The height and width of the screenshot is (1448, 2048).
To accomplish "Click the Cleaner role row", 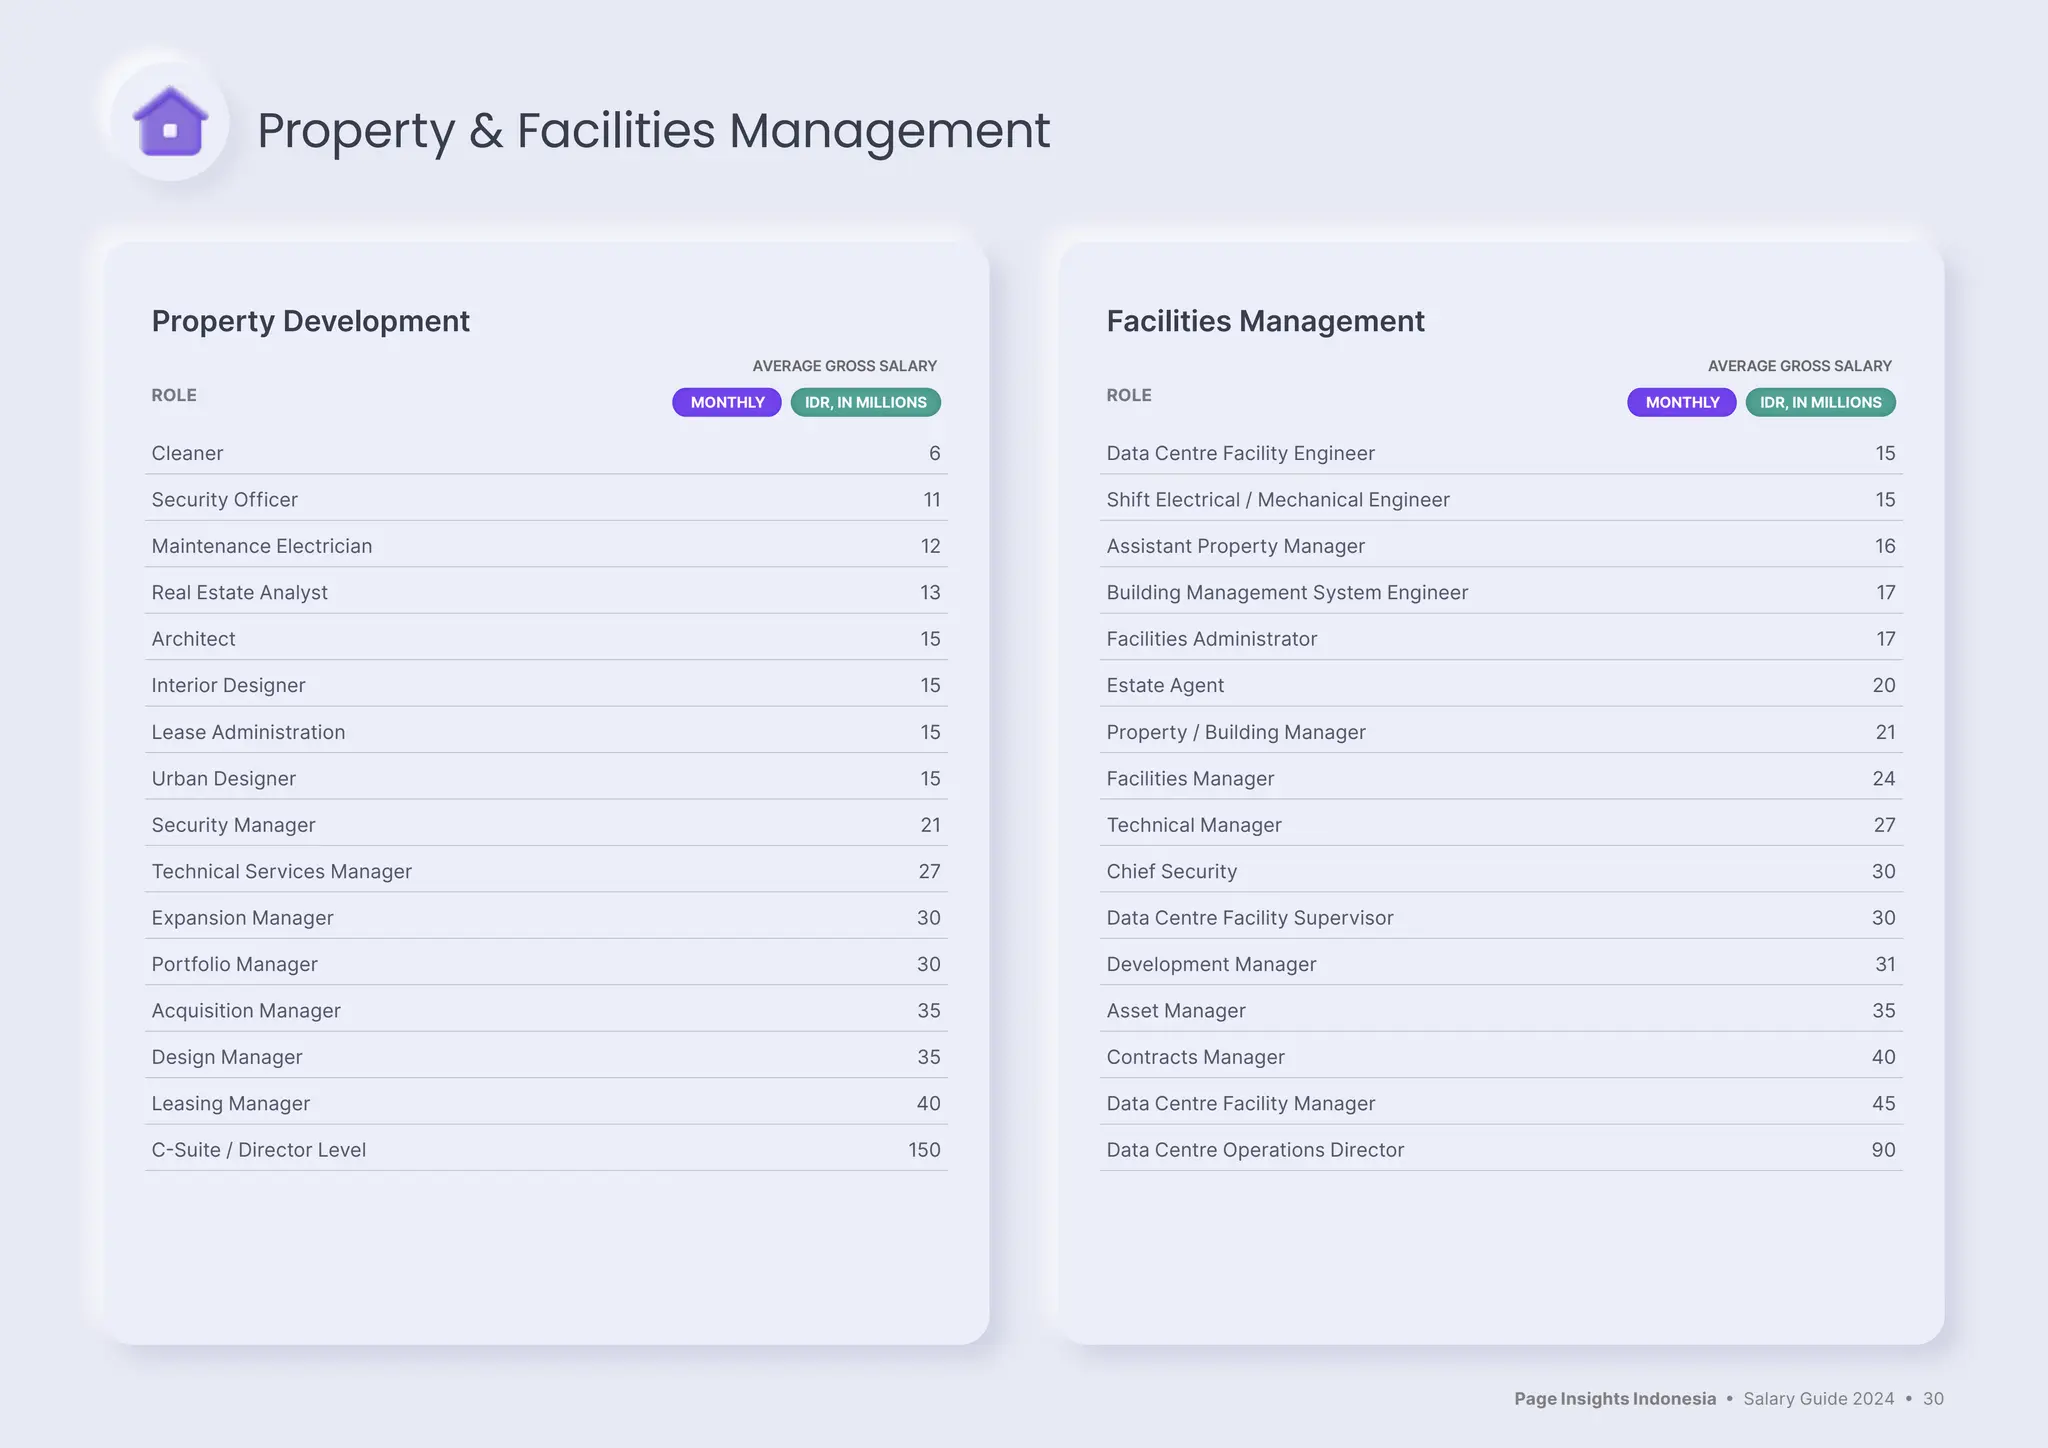I will (188, 453).
